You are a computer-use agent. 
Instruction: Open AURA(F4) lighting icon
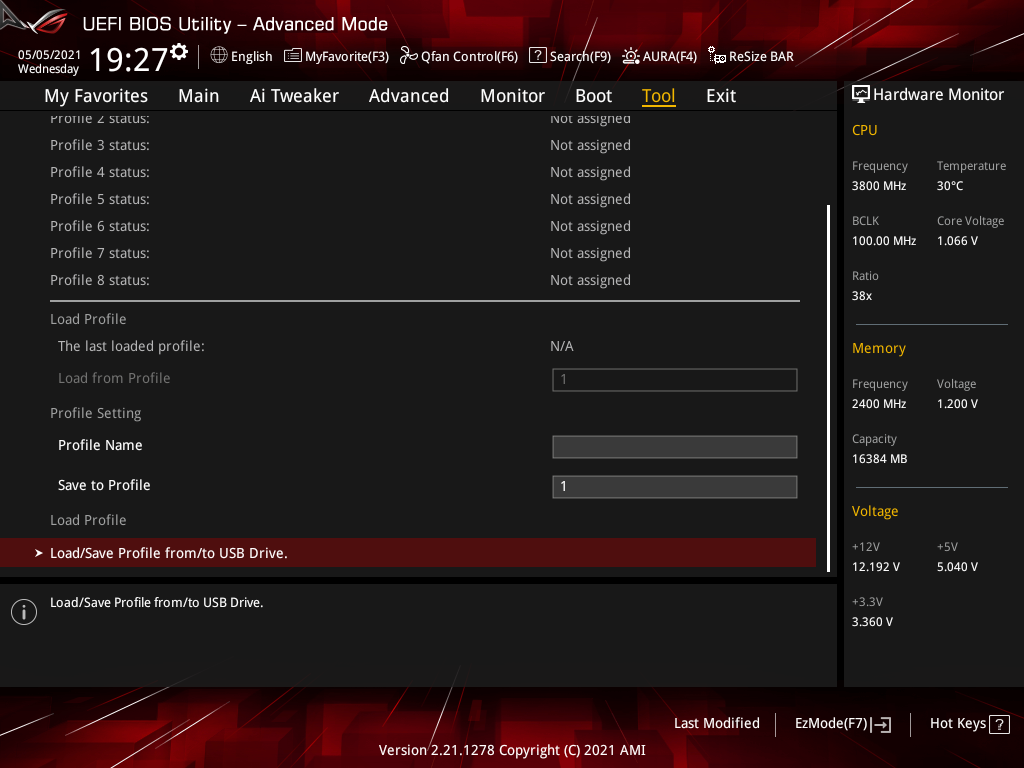[x=630, y=56]
